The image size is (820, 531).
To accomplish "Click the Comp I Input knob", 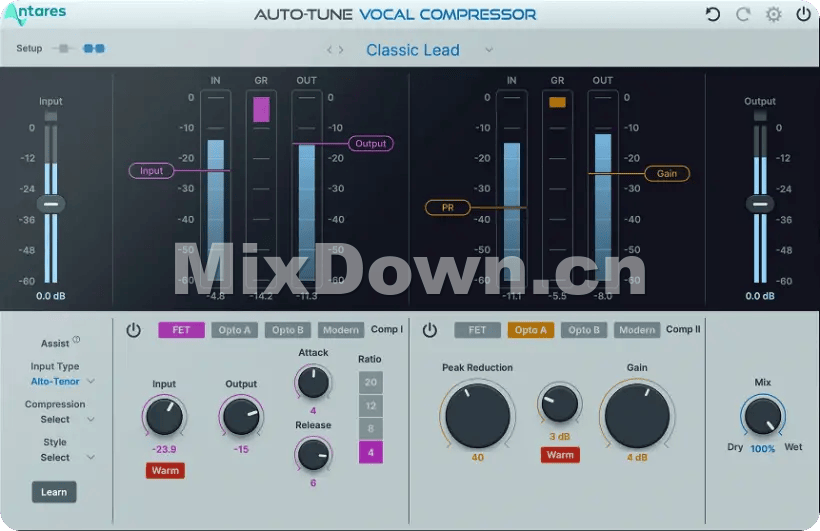I will coord(164,417).
